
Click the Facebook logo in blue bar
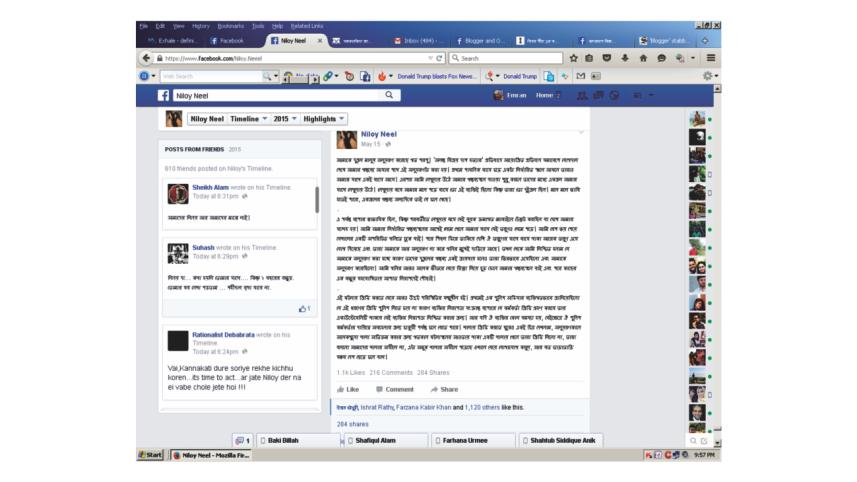[163, 95]
